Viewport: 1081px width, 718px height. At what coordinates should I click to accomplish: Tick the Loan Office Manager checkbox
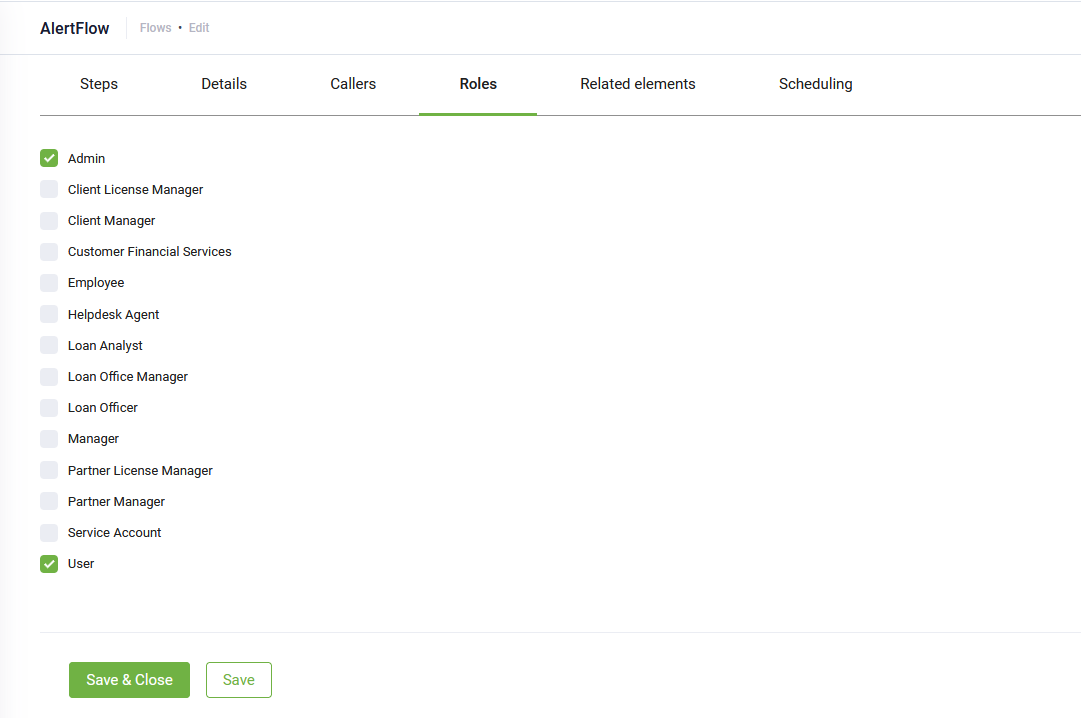pos(49,377)
